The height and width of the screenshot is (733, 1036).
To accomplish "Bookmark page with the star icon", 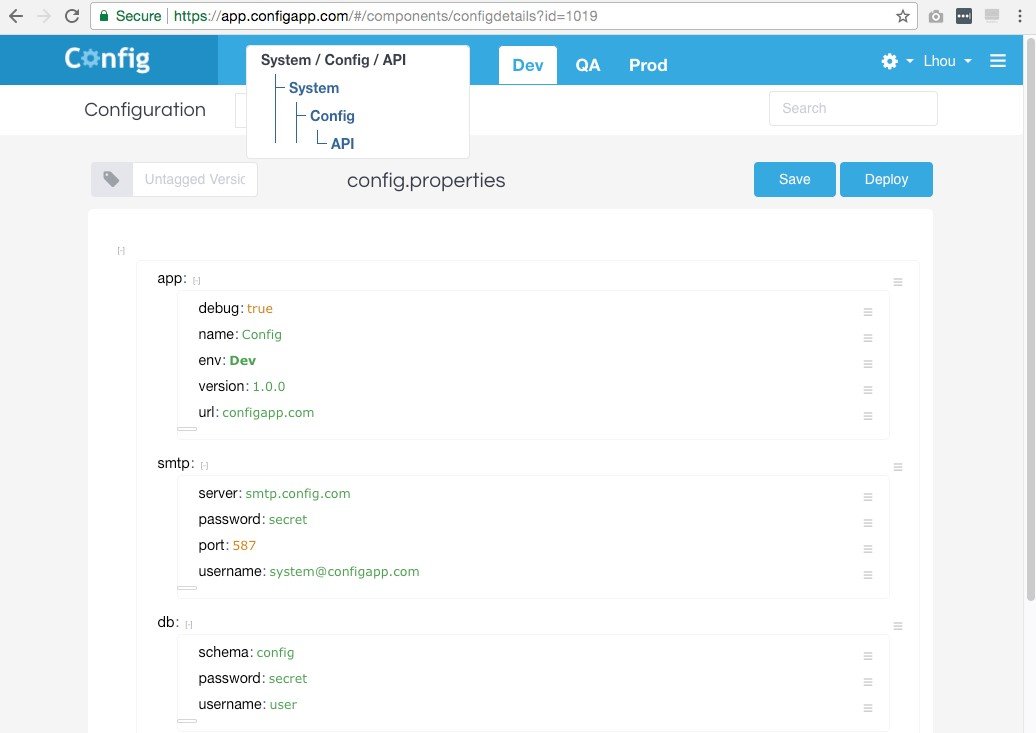I will (x=903, y=16).
